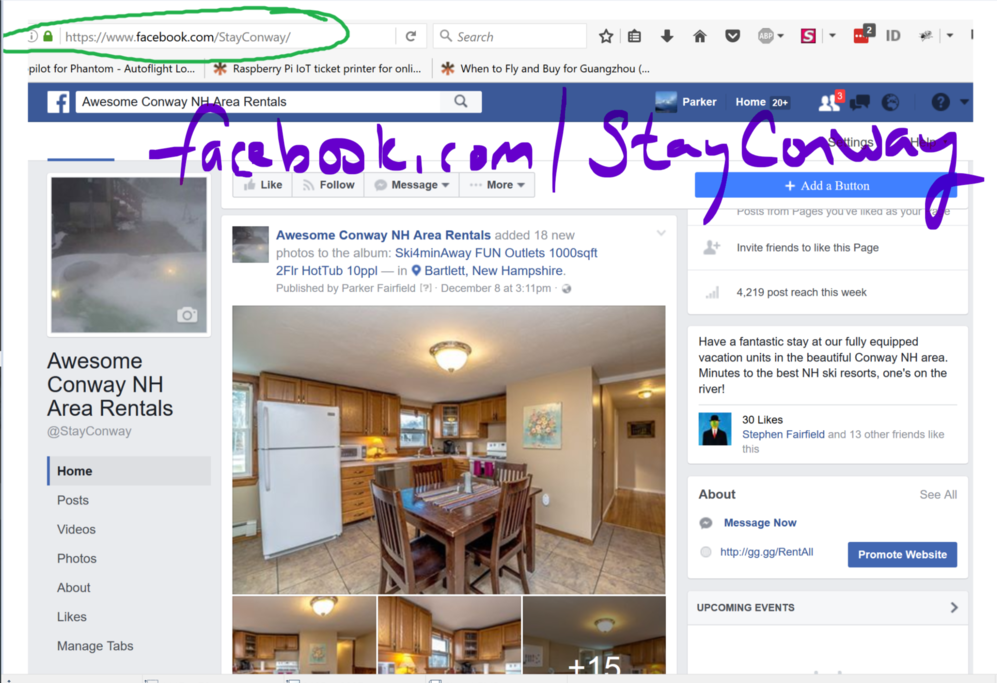Open friend requests icon with 3 notifications
Screen dimensions: 997x683
[x=830, y=102]
